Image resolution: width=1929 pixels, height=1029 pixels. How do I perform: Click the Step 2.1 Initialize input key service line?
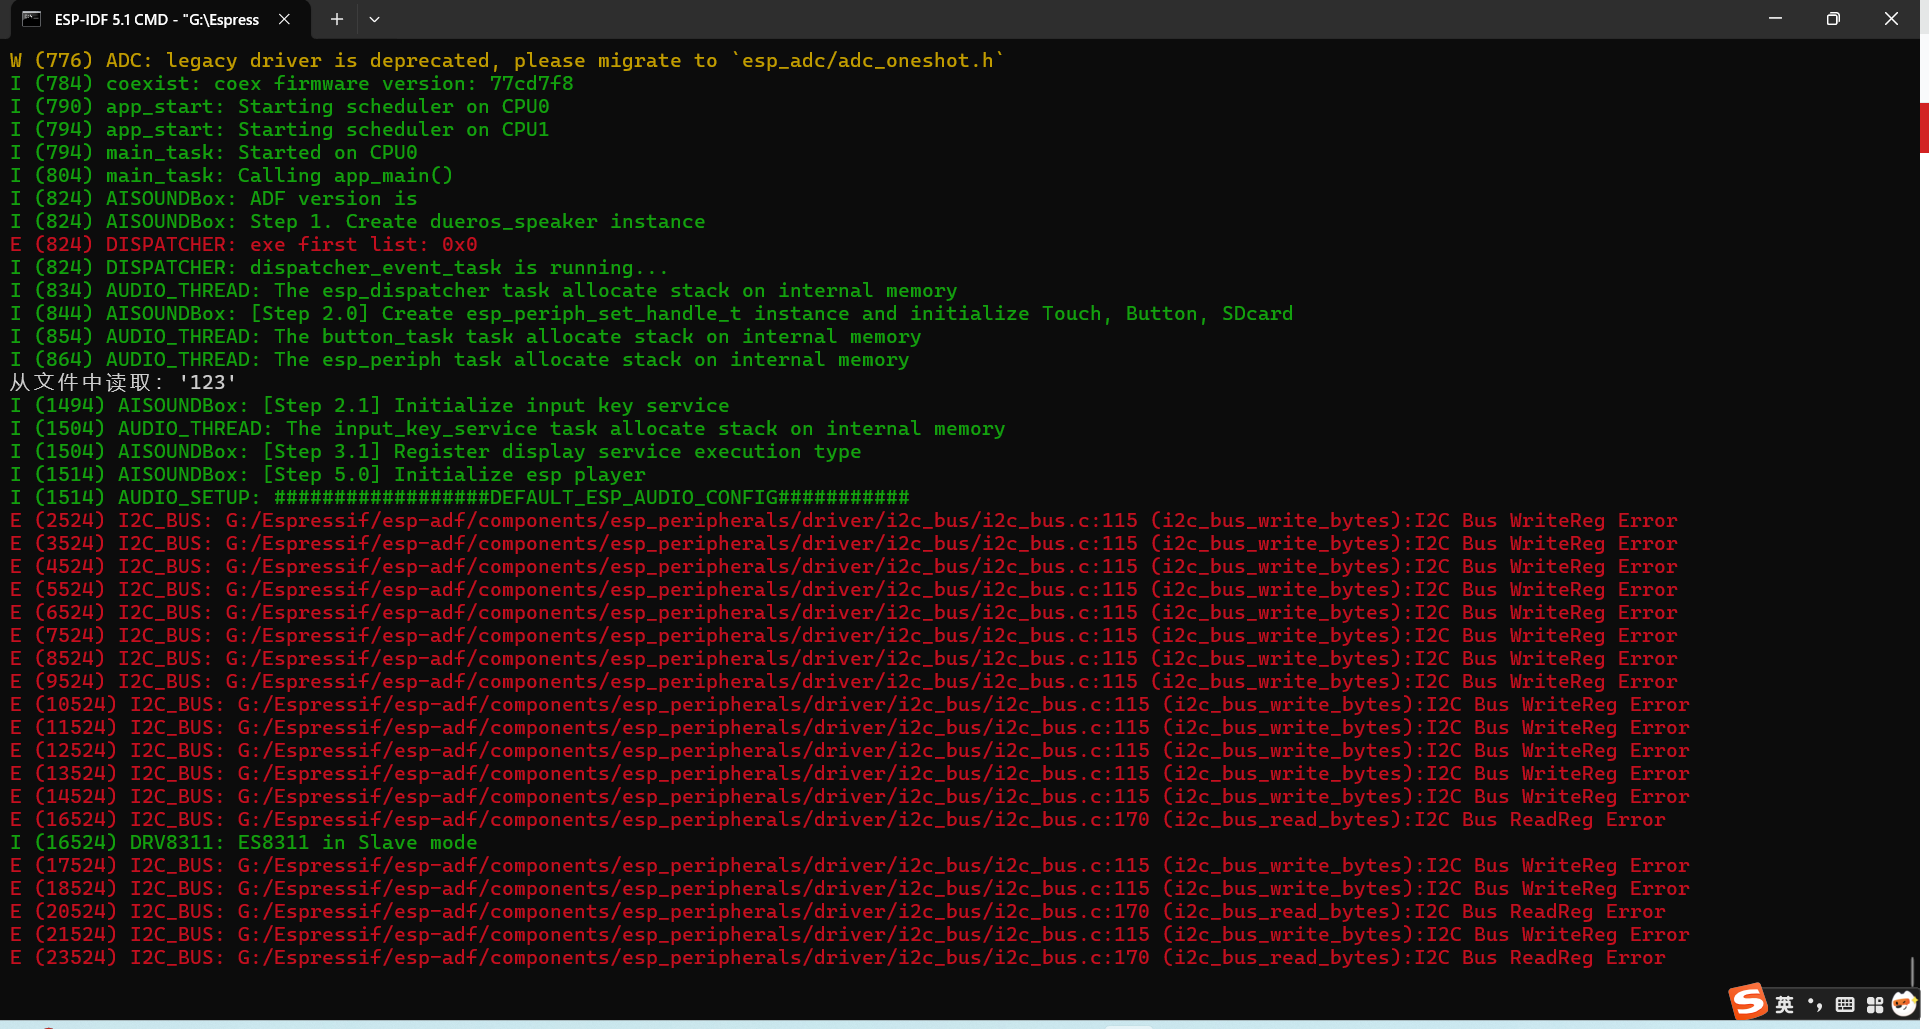click(x=370, y=406)
